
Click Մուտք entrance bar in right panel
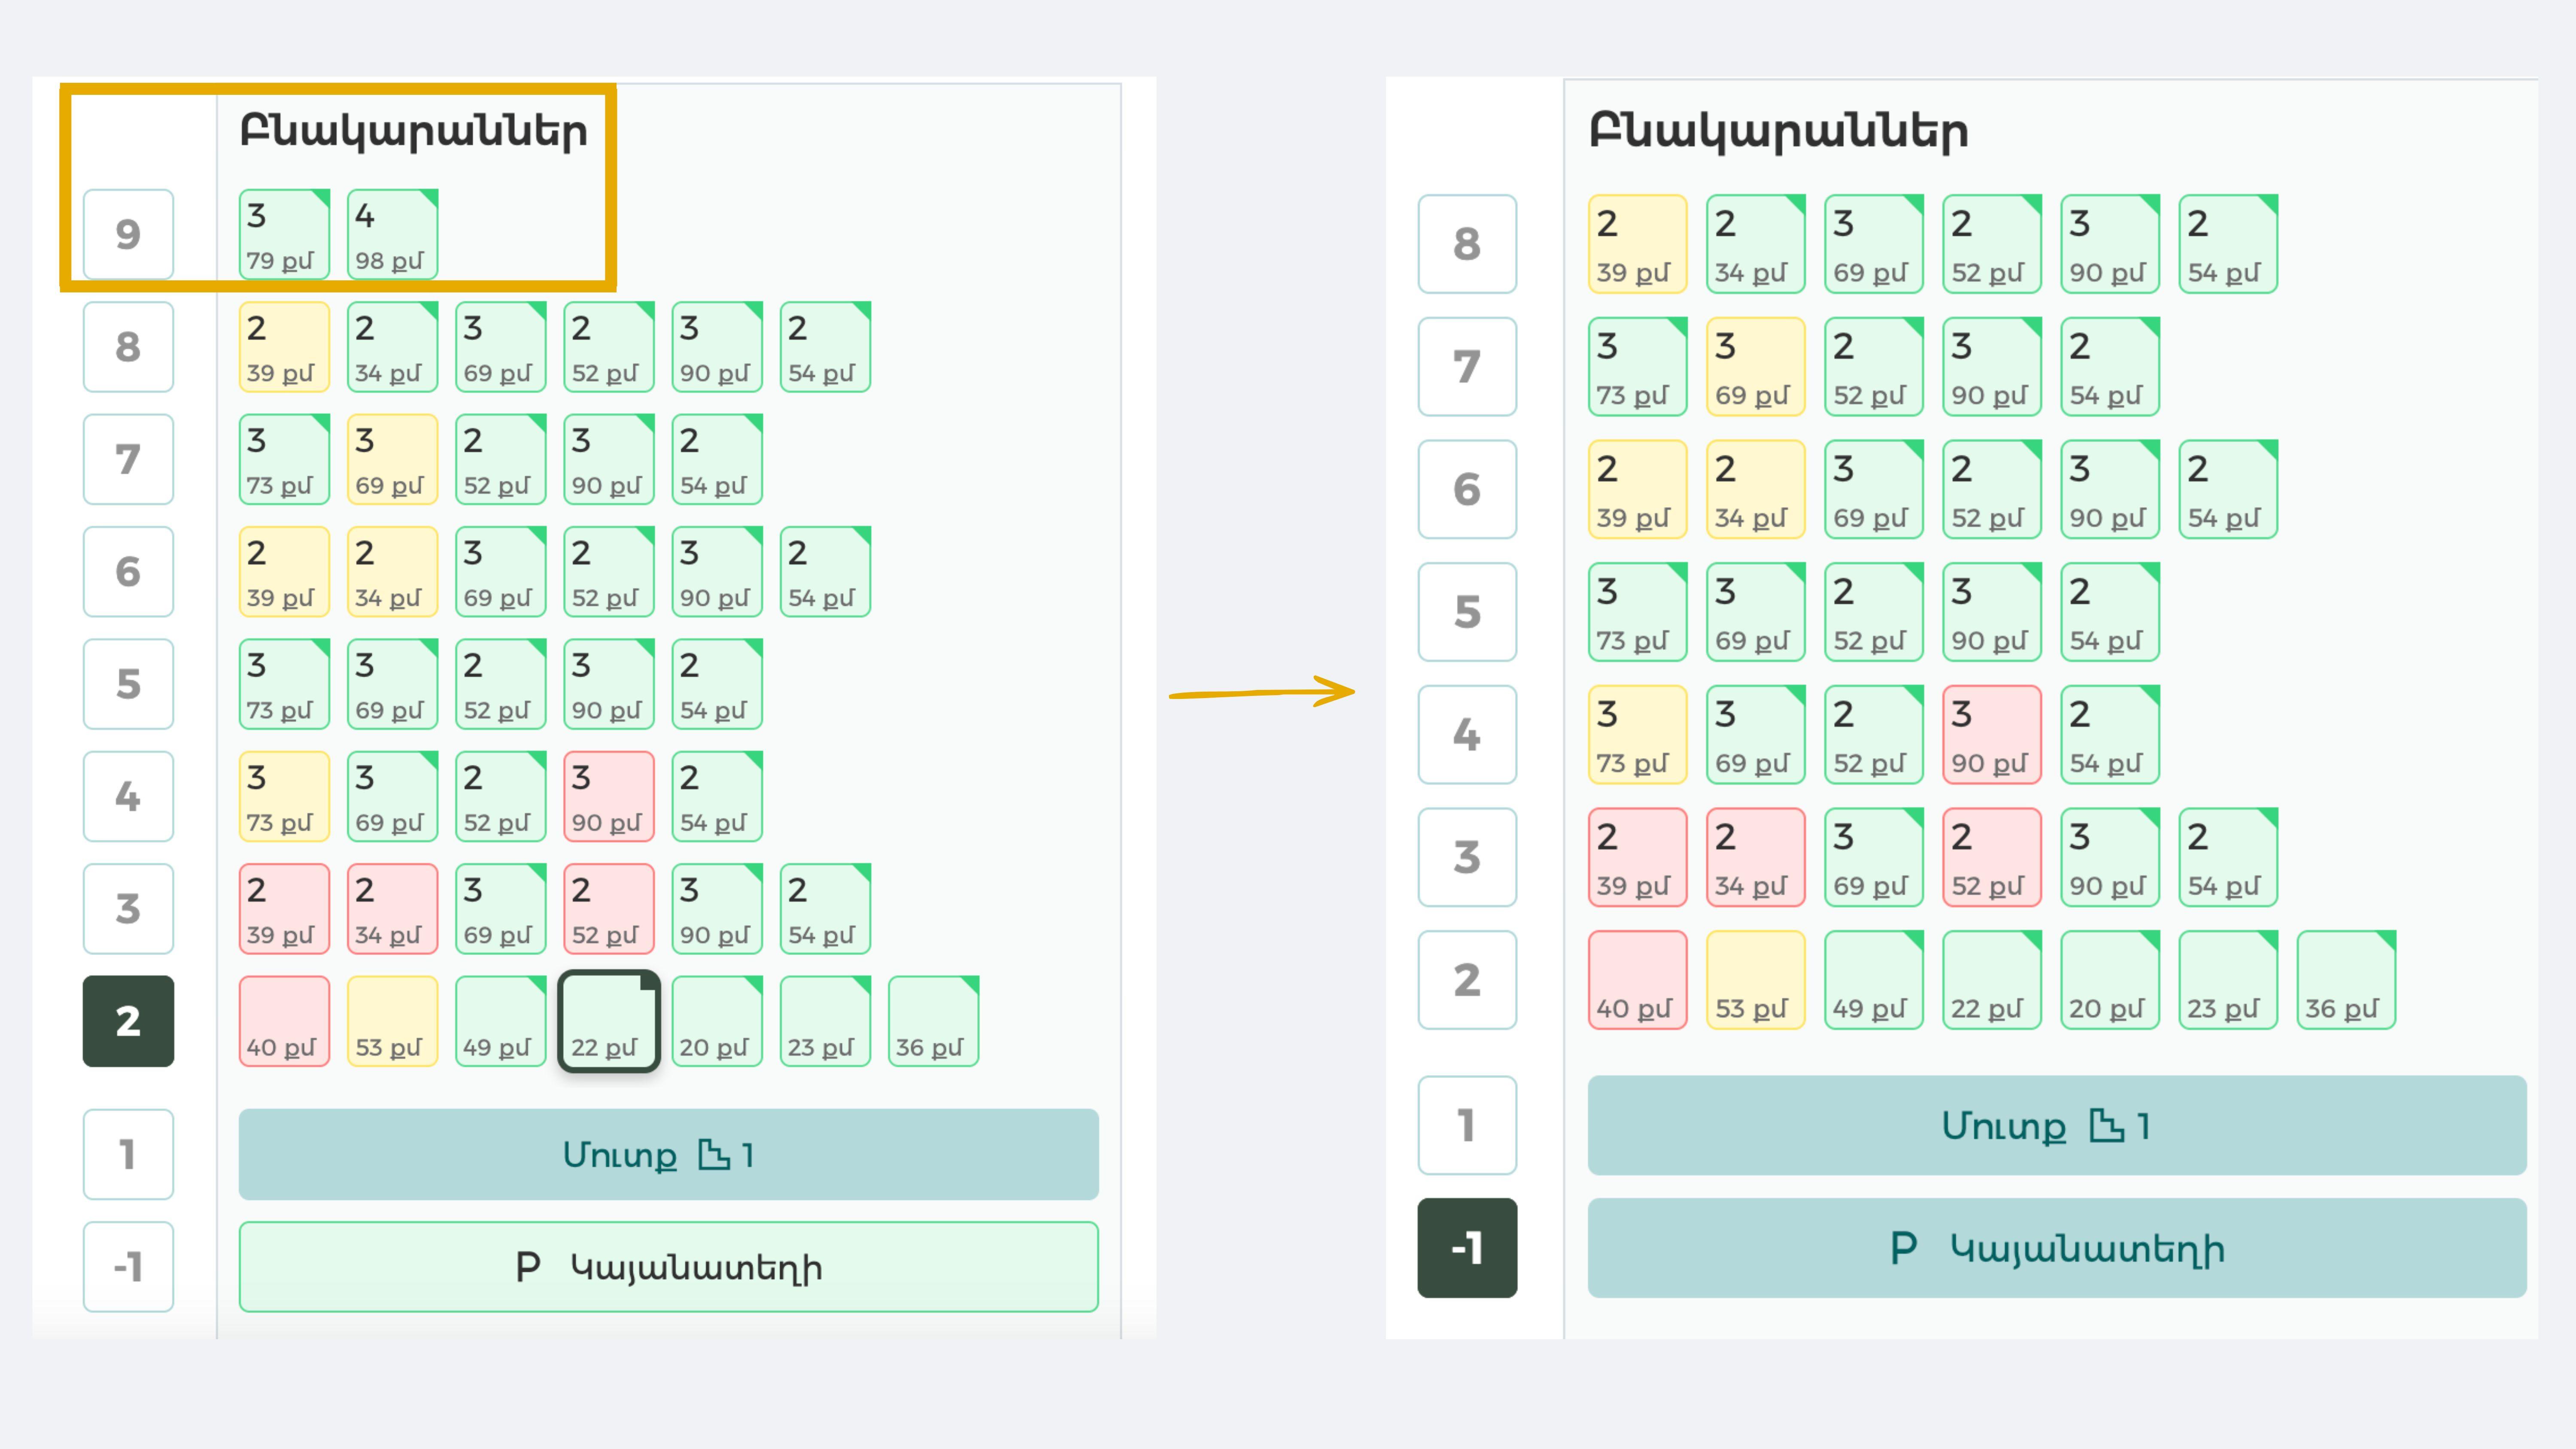tap(2057, 1126)
